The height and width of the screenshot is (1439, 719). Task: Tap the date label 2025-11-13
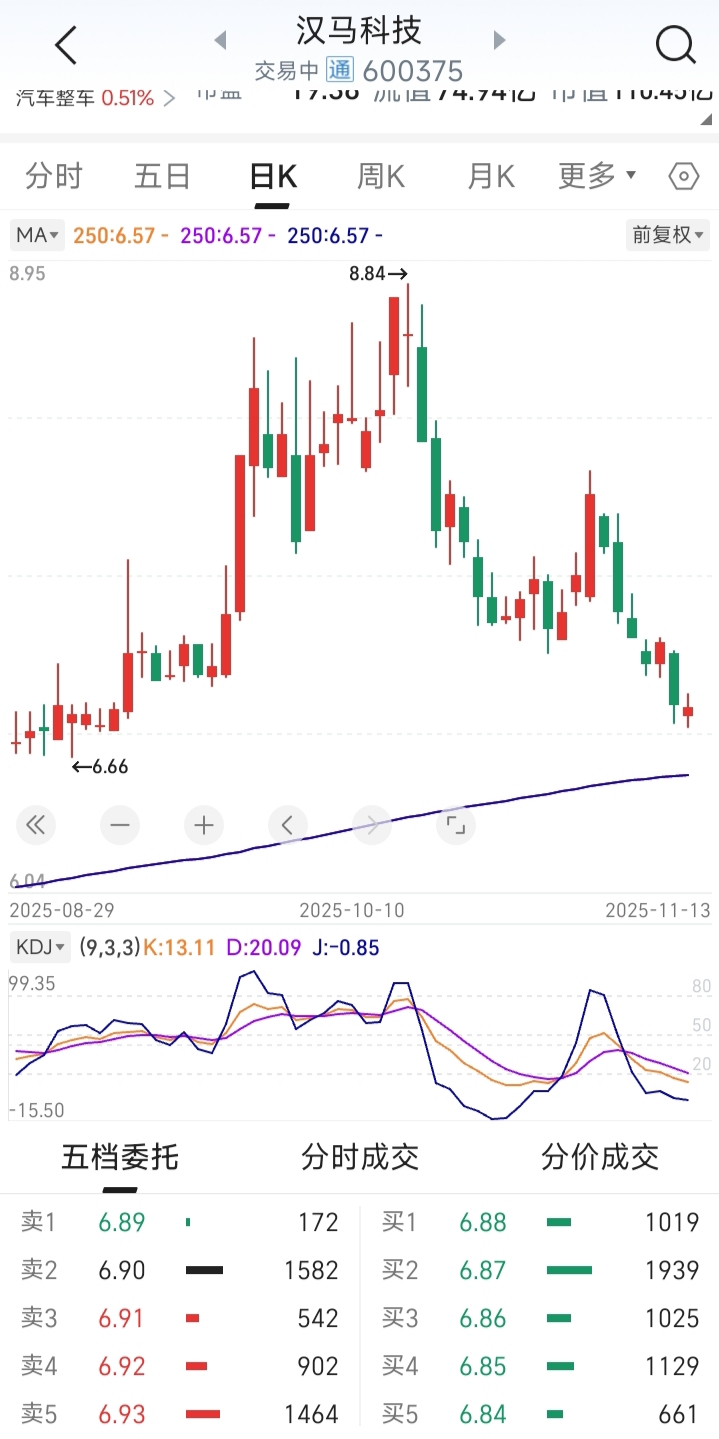tap(658, 910)
